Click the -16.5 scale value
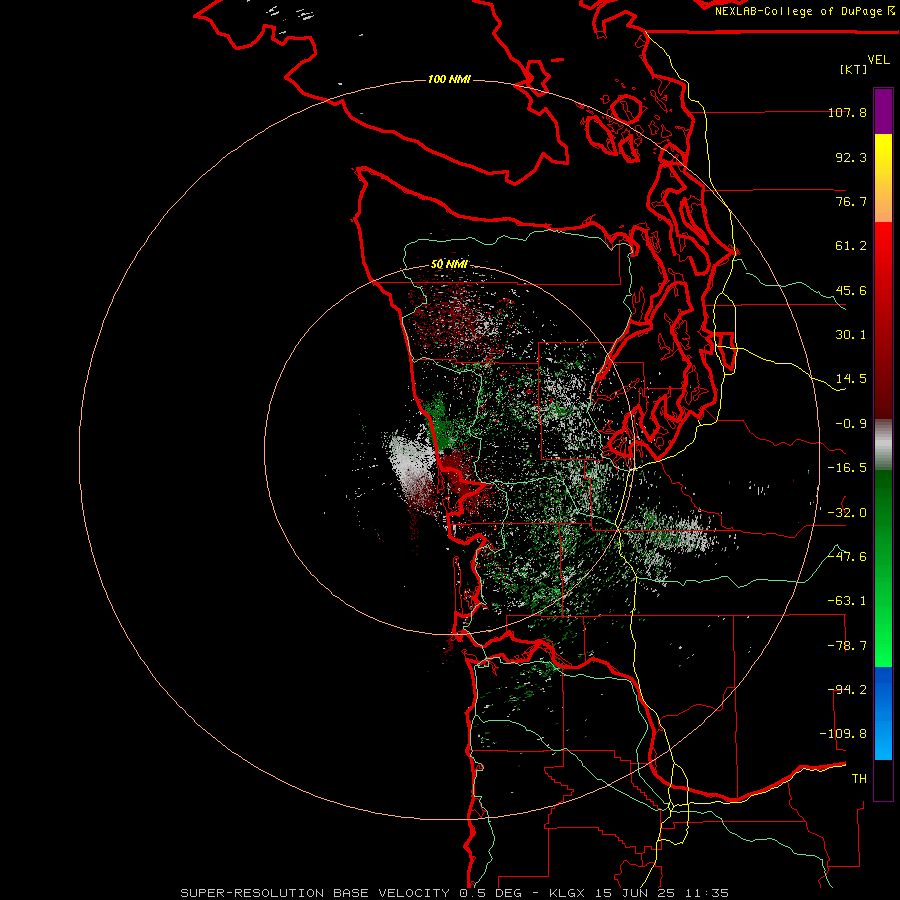900x900 pixels. (847, 468)
